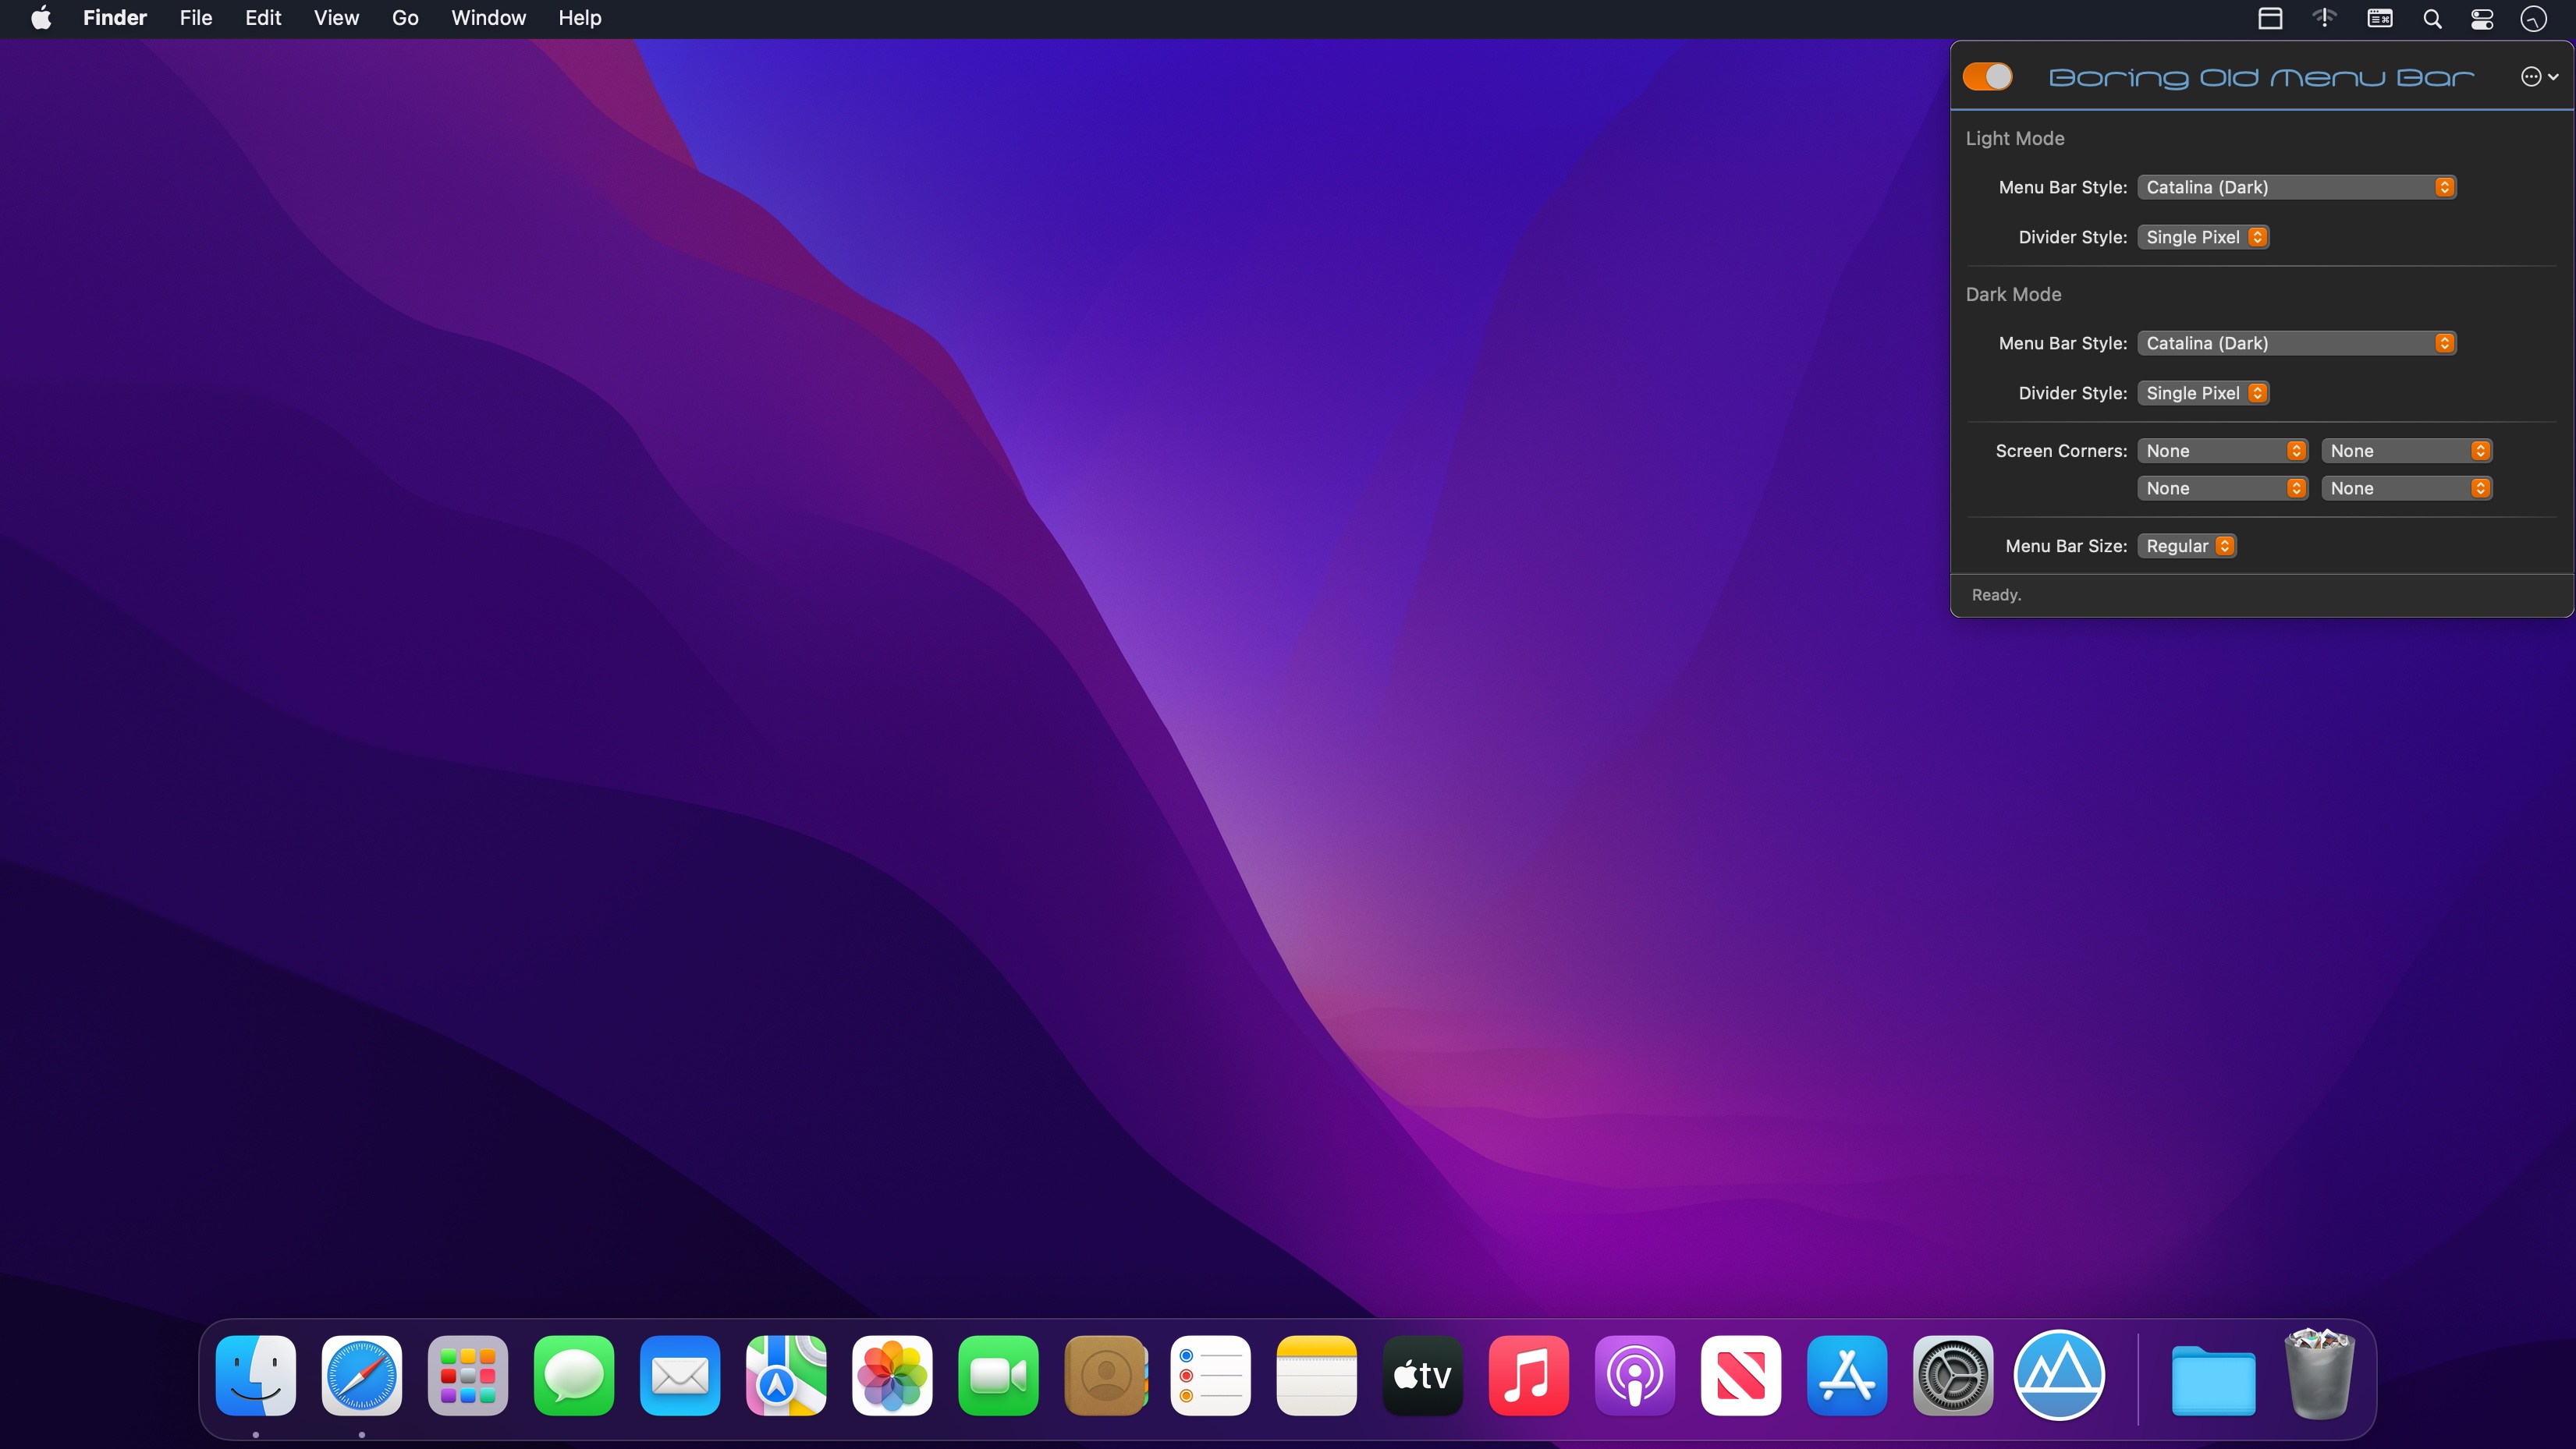Open the Finder menu
Viewport: 2576px width, 1449px height.
[x=115, y=18]
